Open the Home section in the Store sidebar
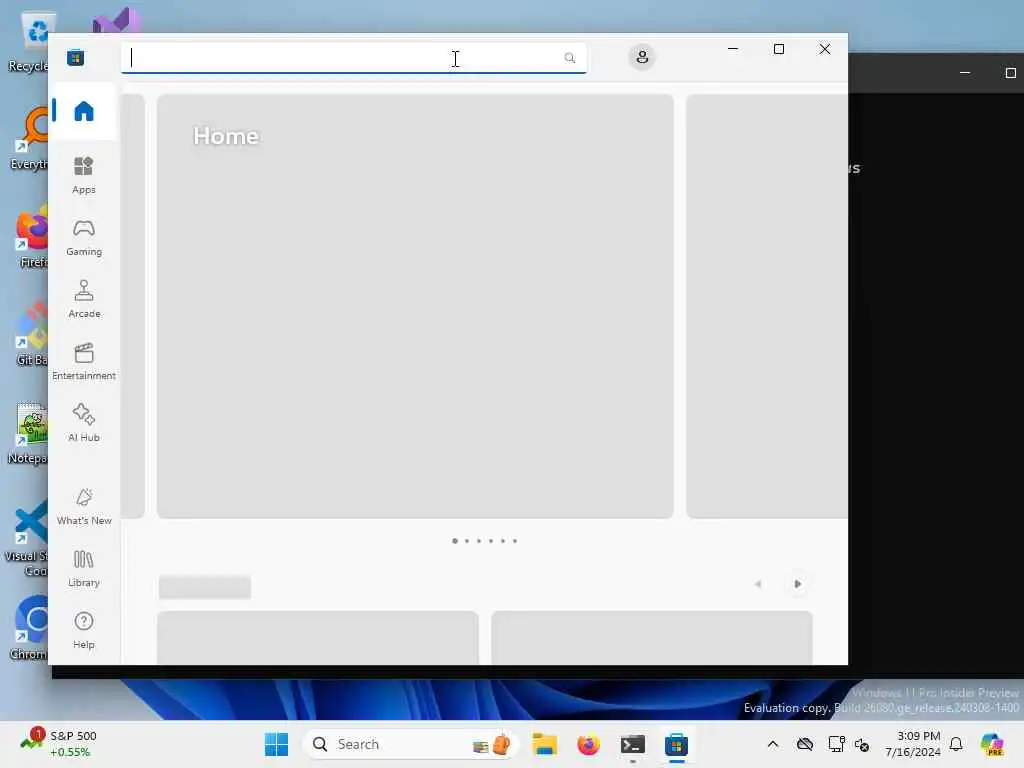This screenshot has width=1024, height=768. pyautogui.click(x=84, y=111)
